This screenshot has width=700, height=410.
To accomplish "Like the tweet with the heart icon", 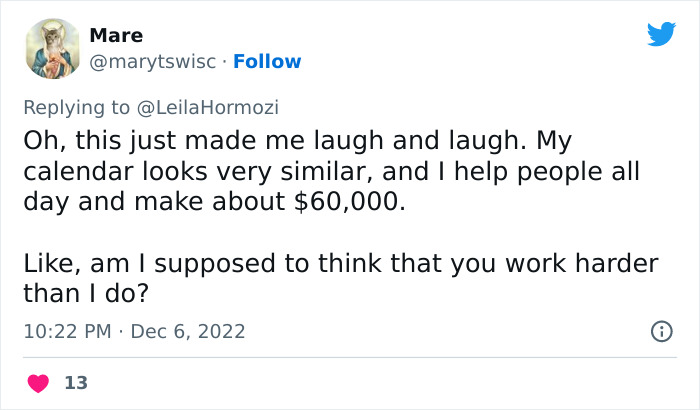I will coord(37,383).
